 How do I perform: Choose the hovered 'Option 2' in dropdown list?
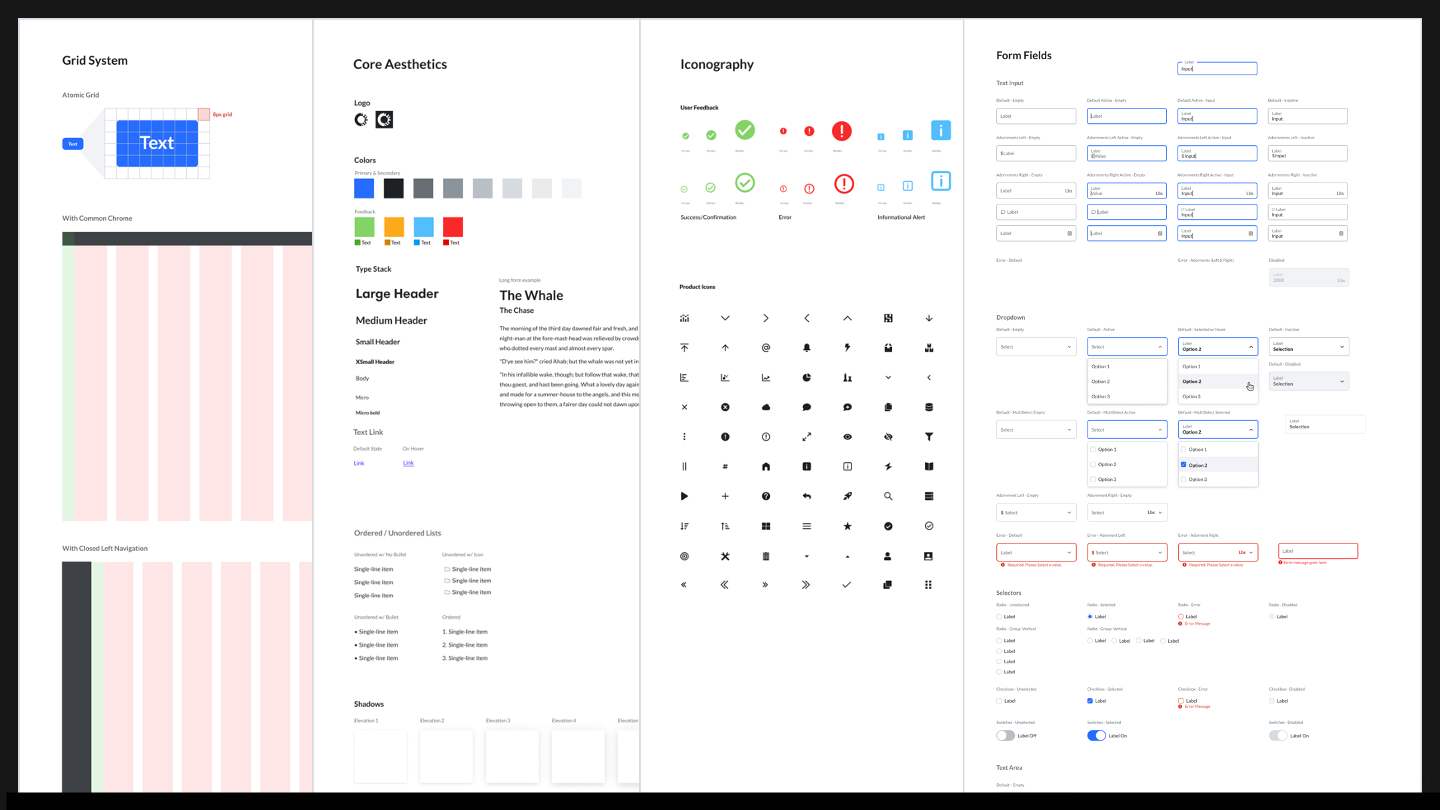(1217, 381)
